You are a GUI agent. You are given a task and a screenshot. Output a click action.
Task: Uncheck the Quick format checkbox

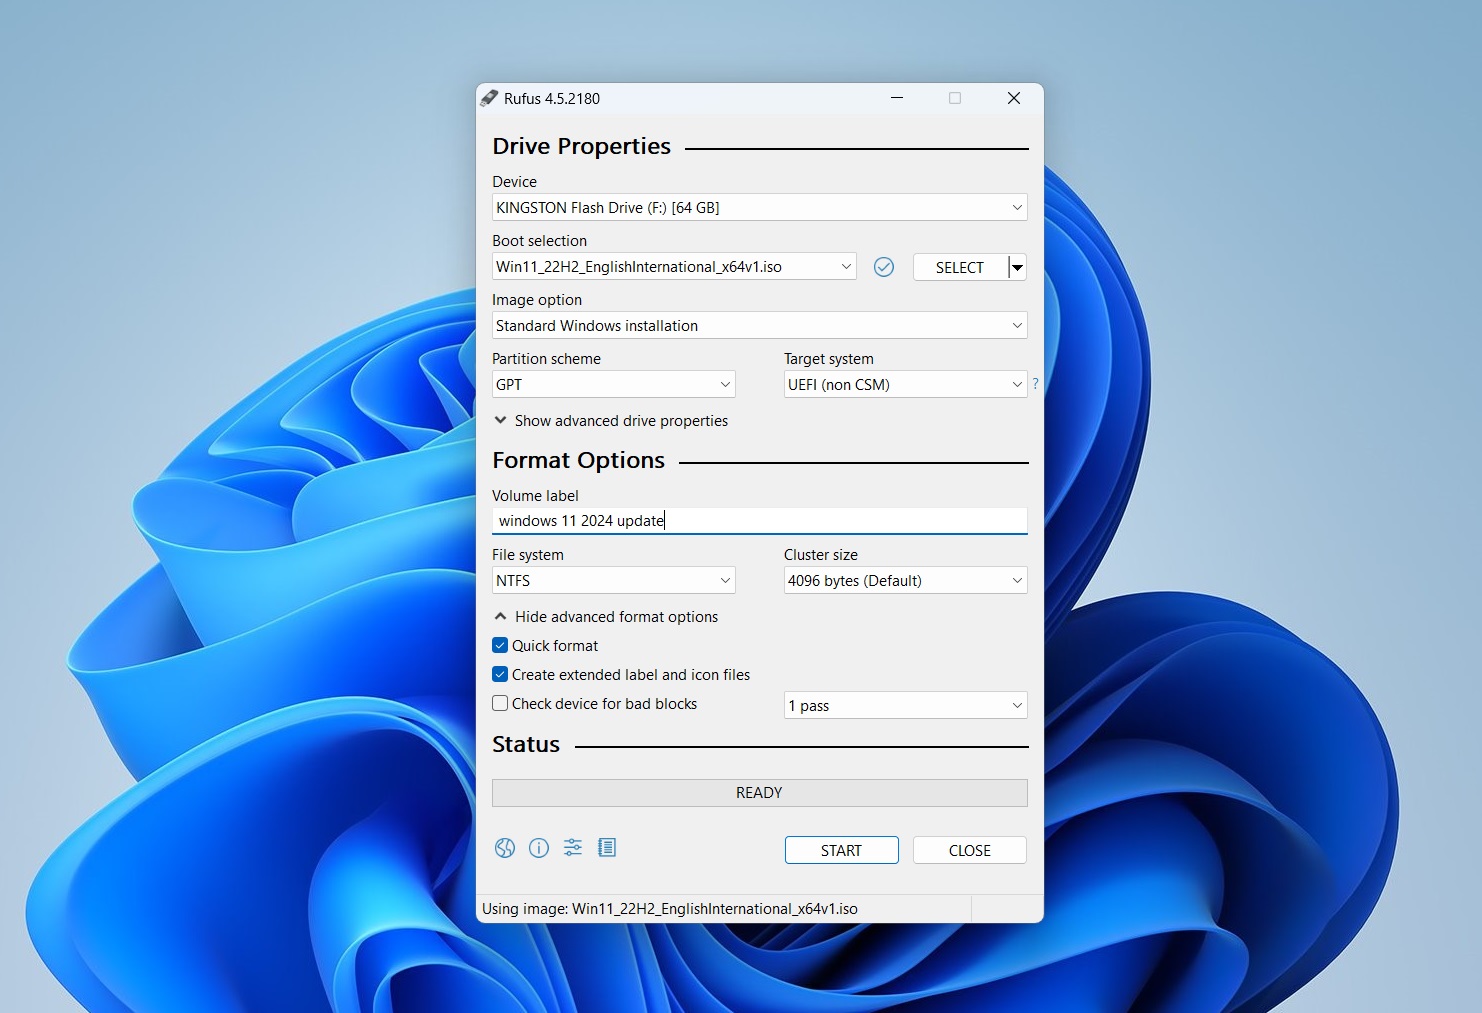point(500,646)
